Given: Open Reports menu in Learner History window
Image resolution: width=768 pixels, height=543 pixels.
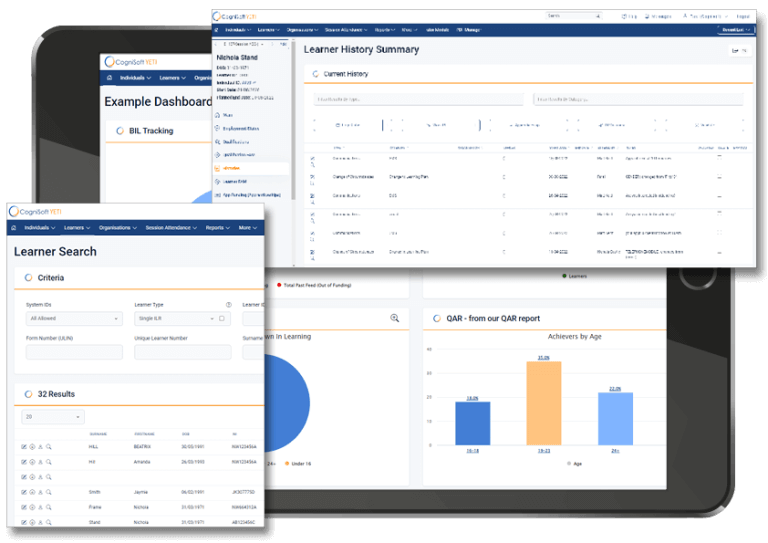Looking at the screenshot, I should click(x=384, y=30).
